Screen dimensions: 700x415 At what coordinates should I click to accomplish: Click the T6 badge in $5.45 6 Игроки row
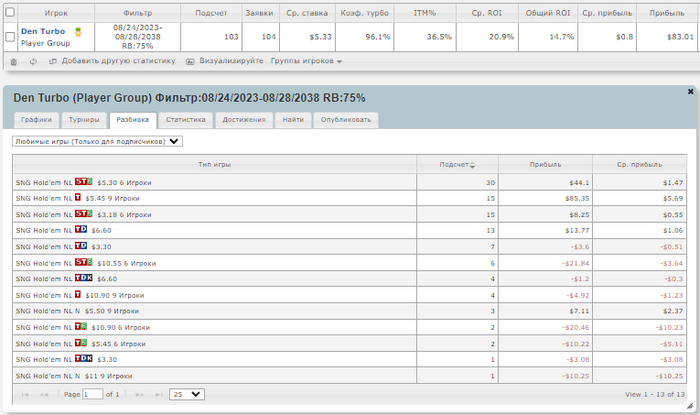81,343
